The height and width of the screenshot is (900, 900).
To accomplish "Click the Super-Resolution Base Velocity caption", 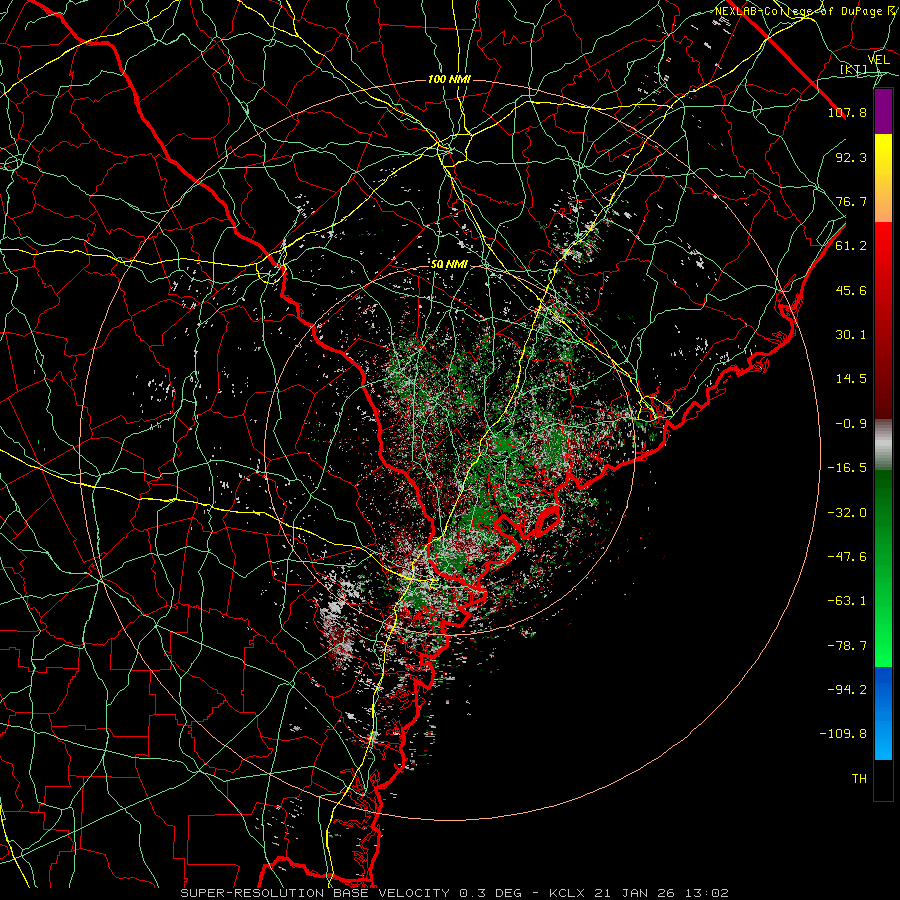I will [x=455, y=893].
